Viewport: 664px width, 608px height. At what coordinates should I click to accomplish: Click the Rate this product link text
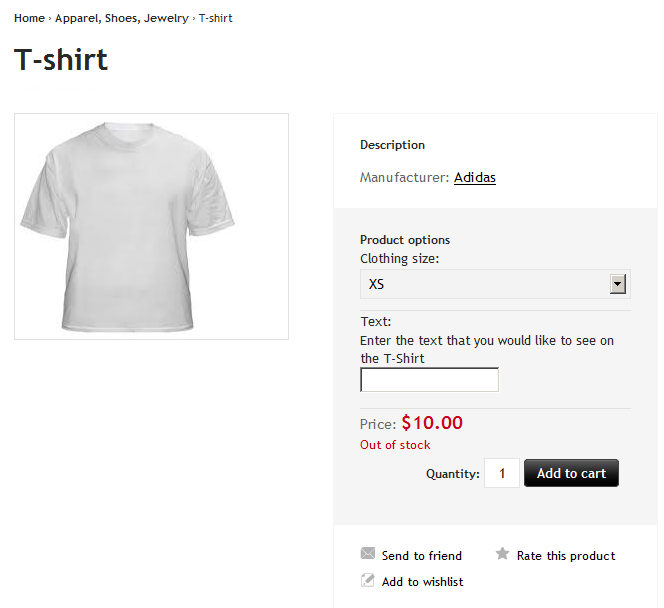(x=566, y=556)
